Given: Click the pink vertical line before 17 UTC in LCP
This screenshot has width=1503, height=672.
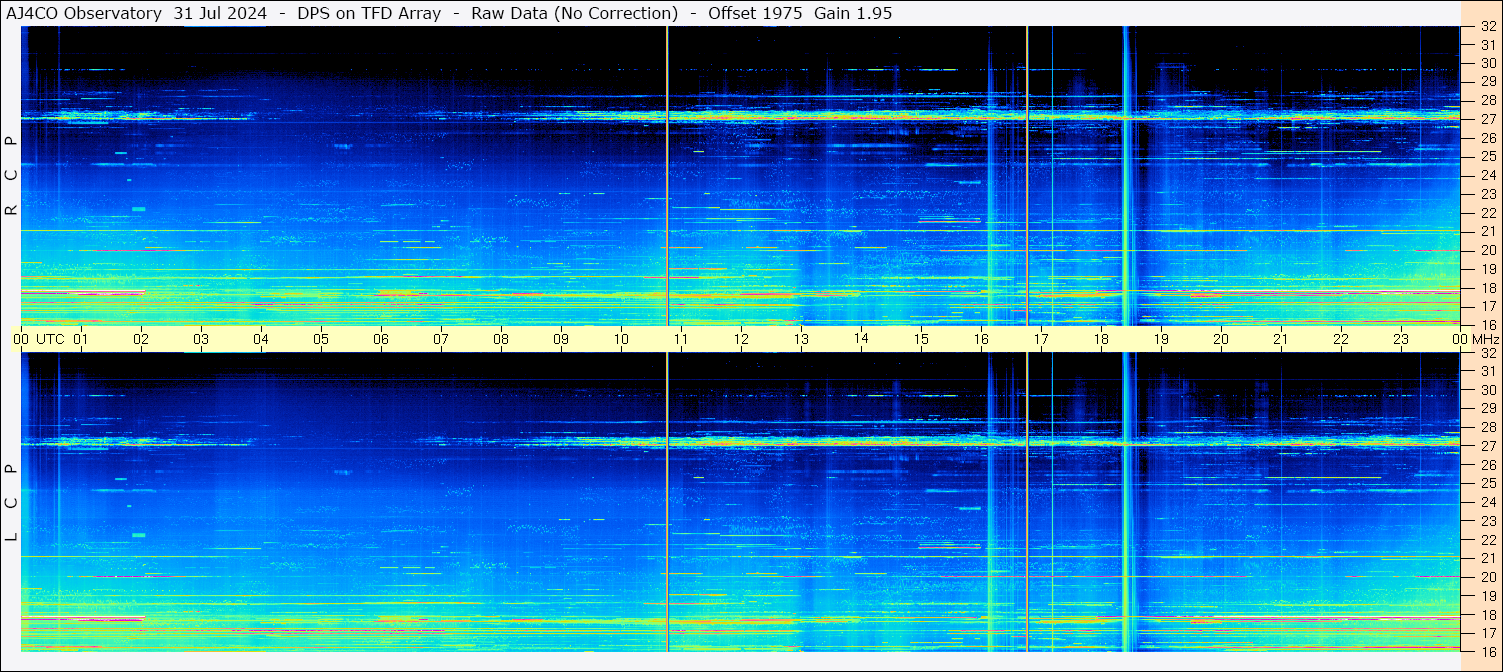Looking at the screenshot, I should 1027,500.
